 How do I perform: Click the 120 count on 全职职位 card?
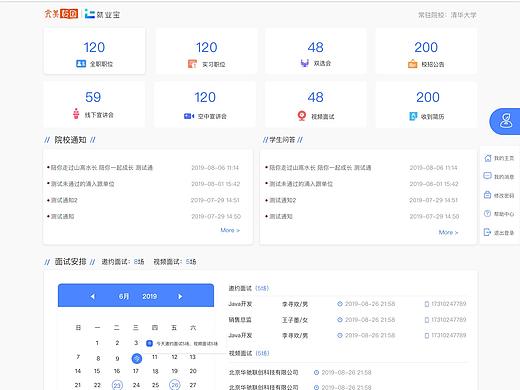tap(94, 47)
